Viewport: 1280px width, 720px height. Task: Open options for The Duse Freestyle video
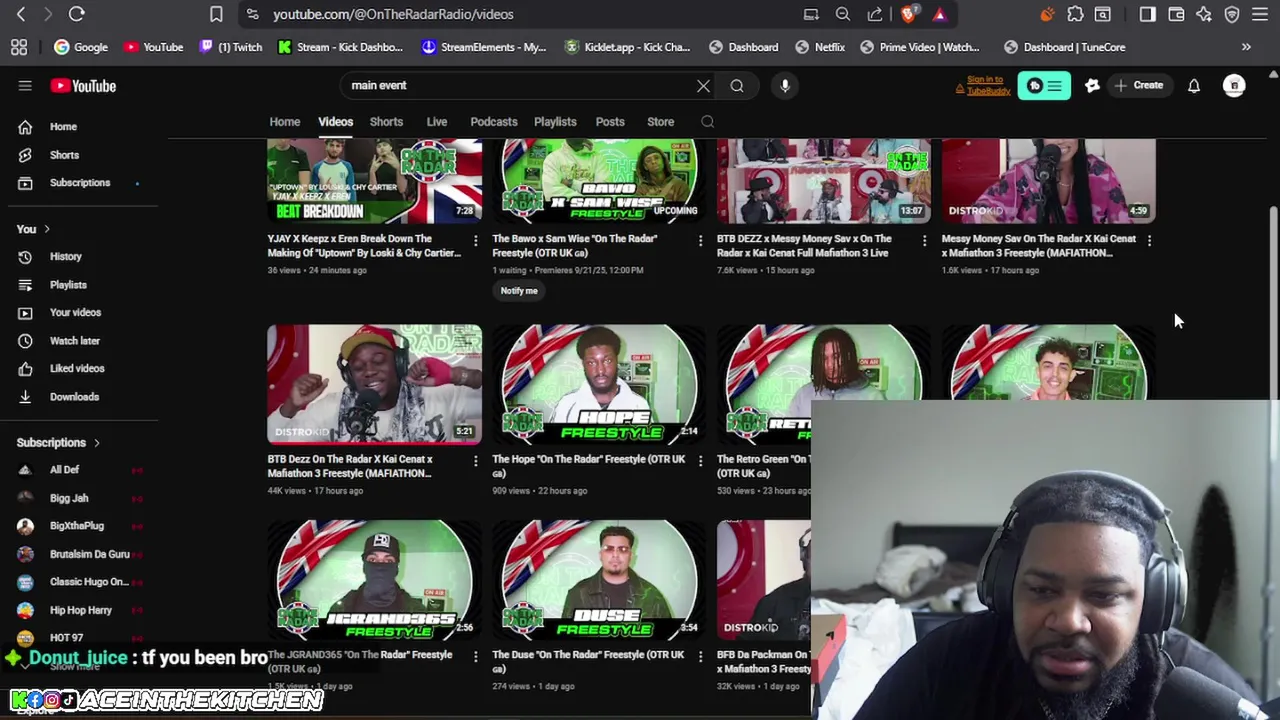(x=700, y=656)
